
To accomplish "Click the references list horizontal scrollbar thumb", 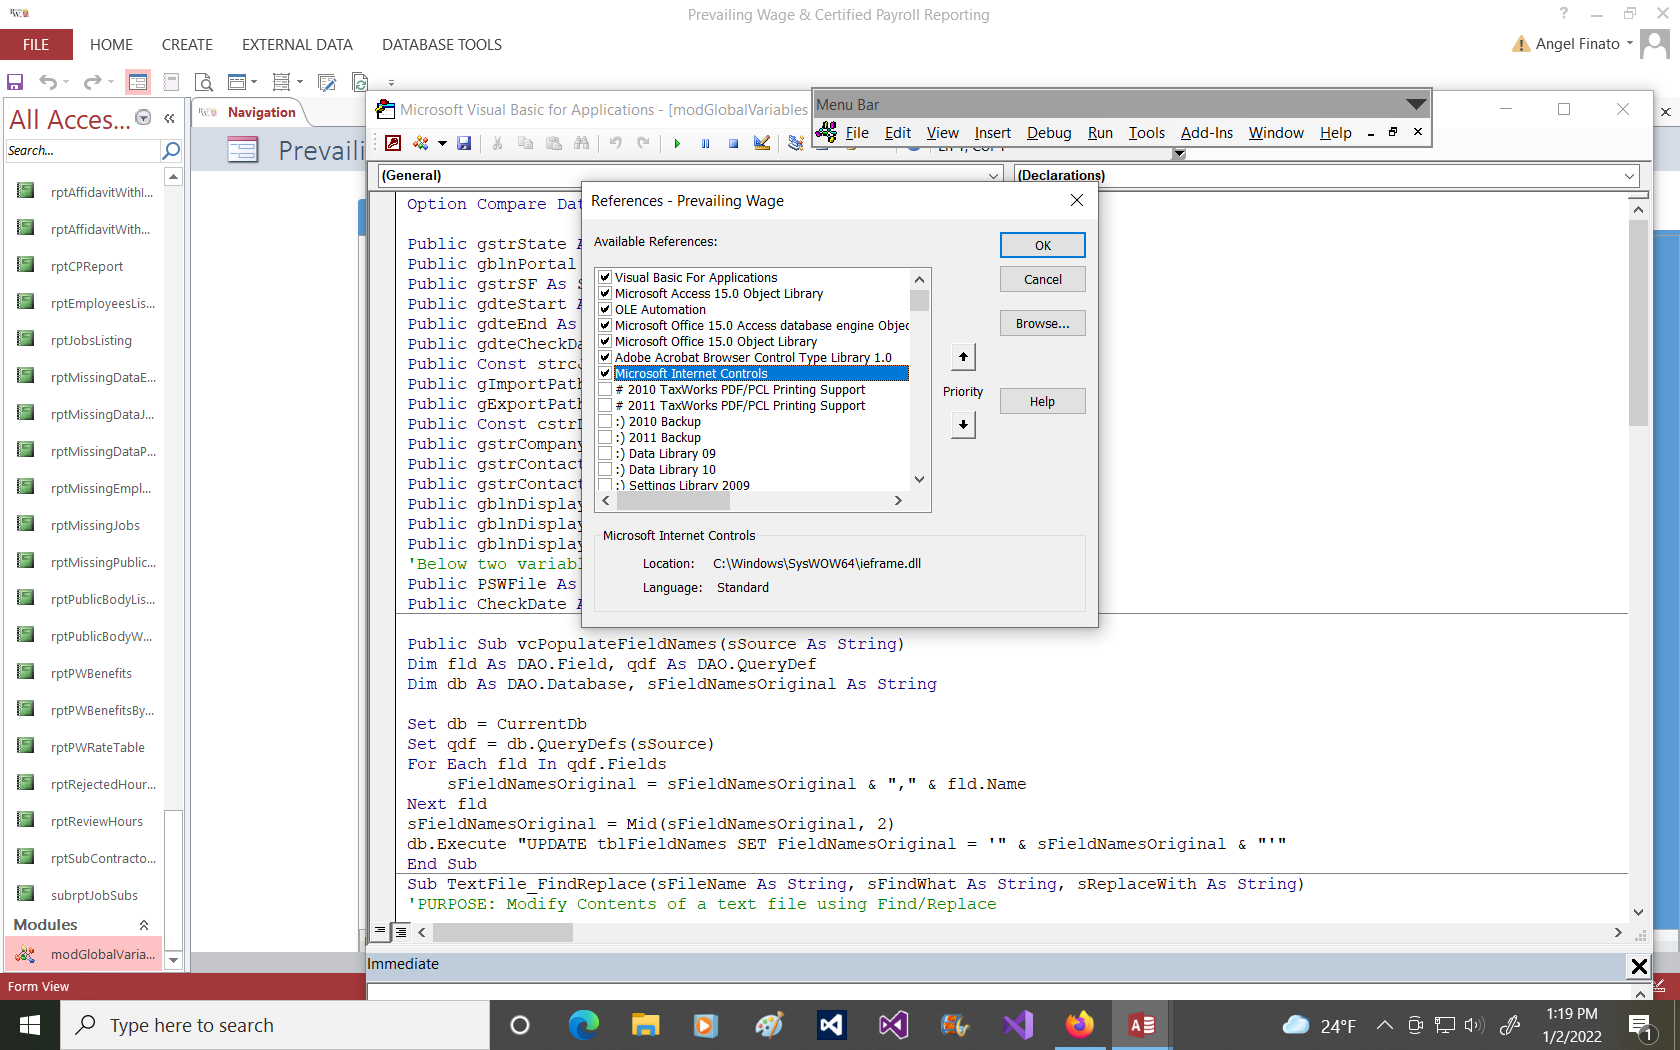I will click(x=673, y=501).
